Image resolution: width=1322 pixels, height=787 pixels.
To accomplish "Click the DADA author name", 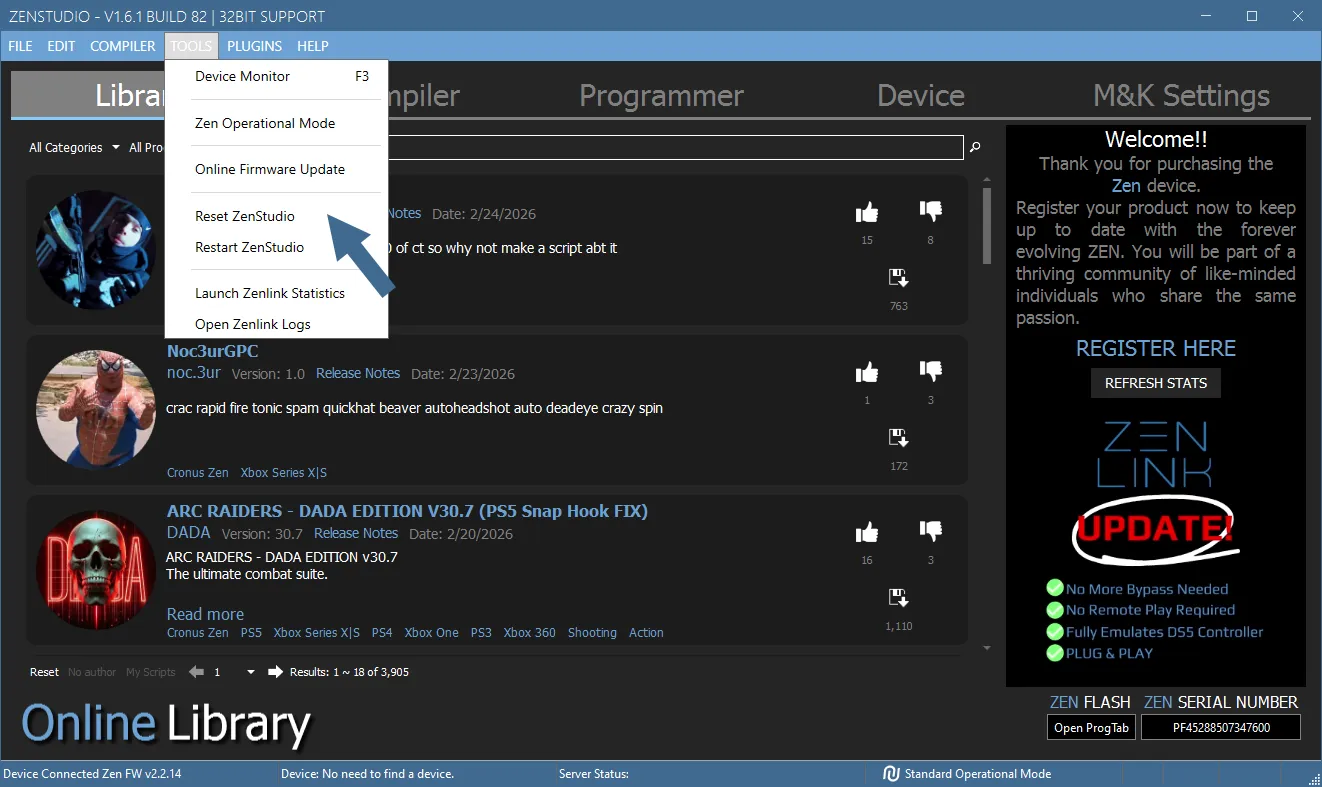I will [188, 533].
